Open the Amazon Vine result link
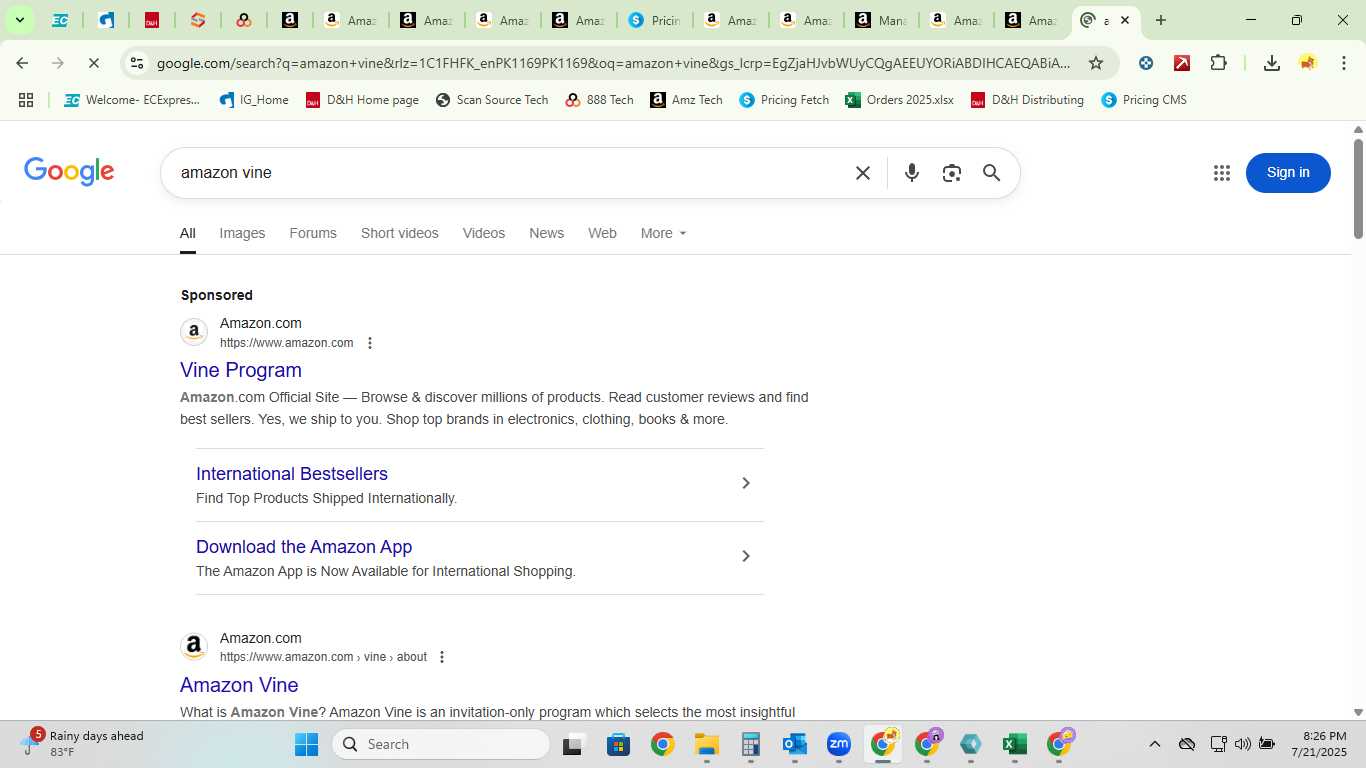 pos(239,685)
